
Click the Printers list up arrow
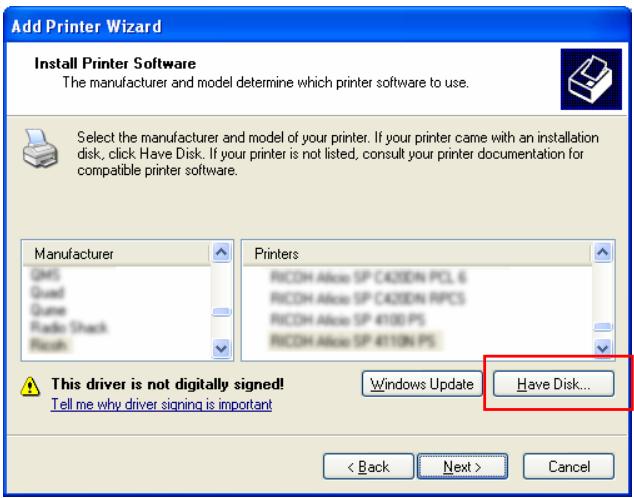point(602,253)
